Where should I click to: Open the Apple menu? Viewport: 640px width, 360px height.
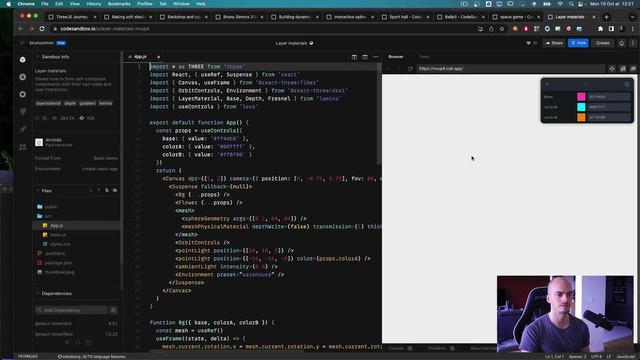pos(9,4)
